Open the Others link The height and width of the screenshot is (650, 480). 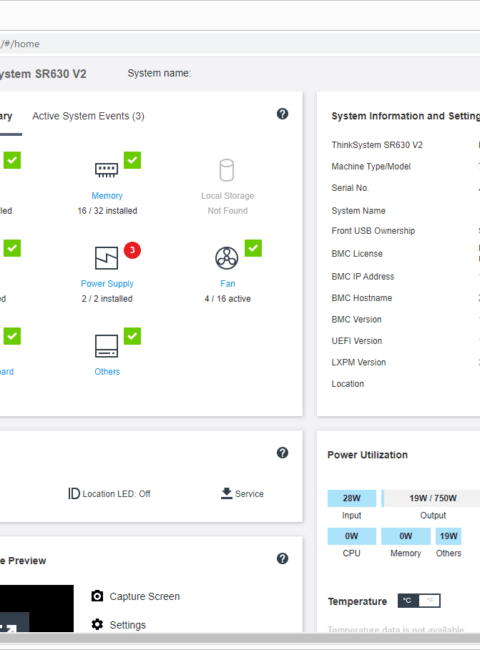[107, 371]
